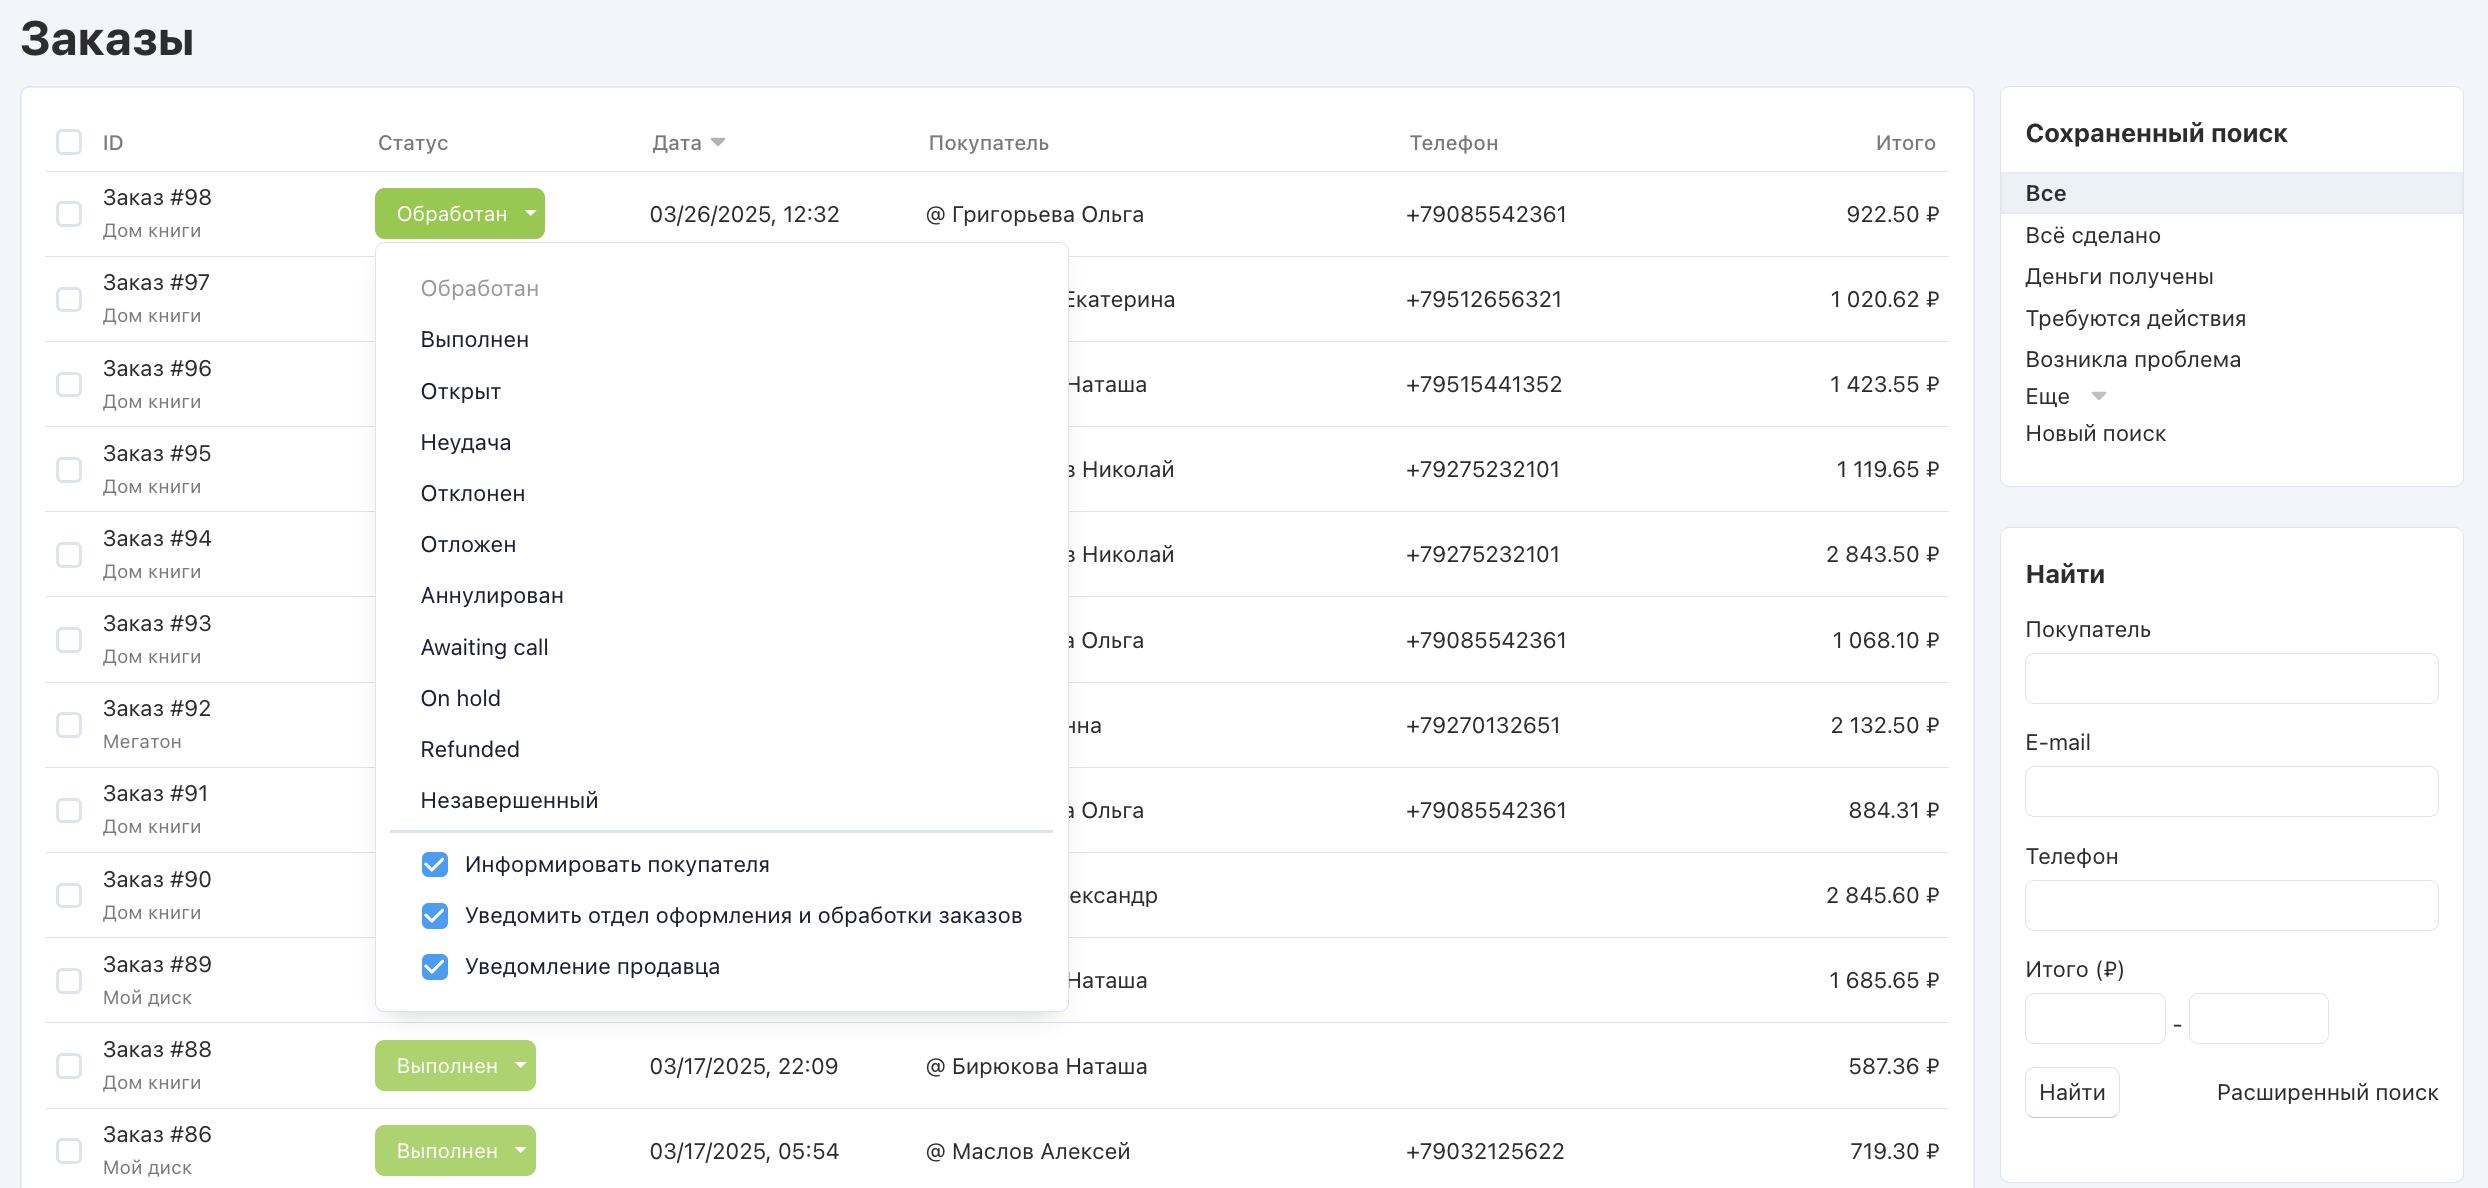Disable Уведомление продавца checkbox
Viewport: 2488px width, 1188px height.
pos(435,967)
